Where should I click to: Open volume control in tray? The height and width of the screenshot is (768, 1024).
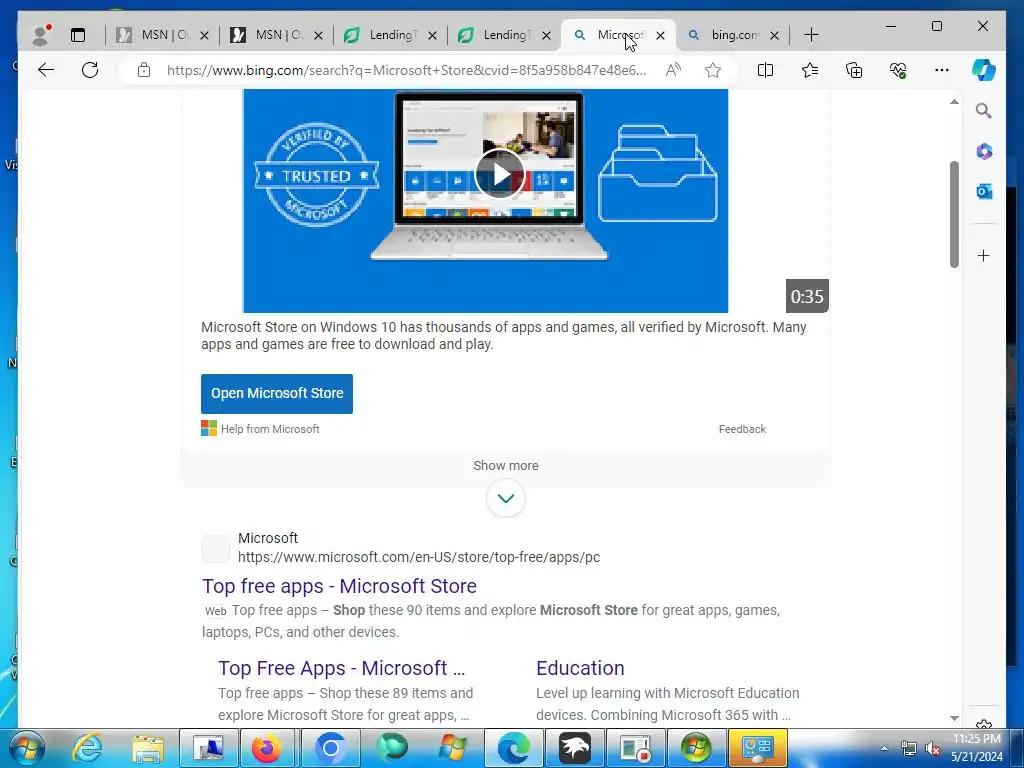point(933,748)
